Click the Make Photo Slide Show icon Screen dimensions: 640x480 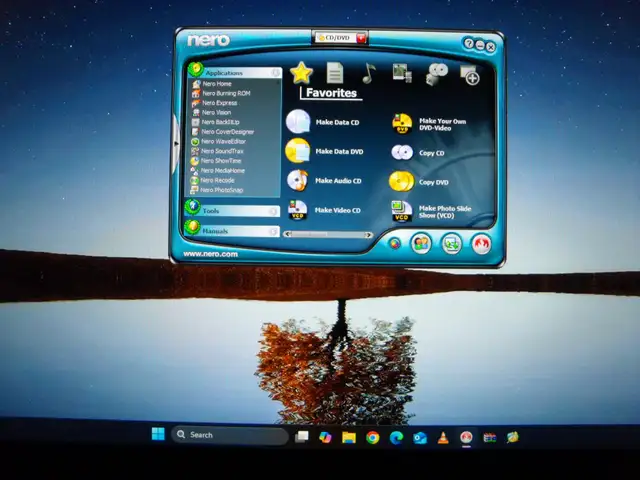(402, 211)
